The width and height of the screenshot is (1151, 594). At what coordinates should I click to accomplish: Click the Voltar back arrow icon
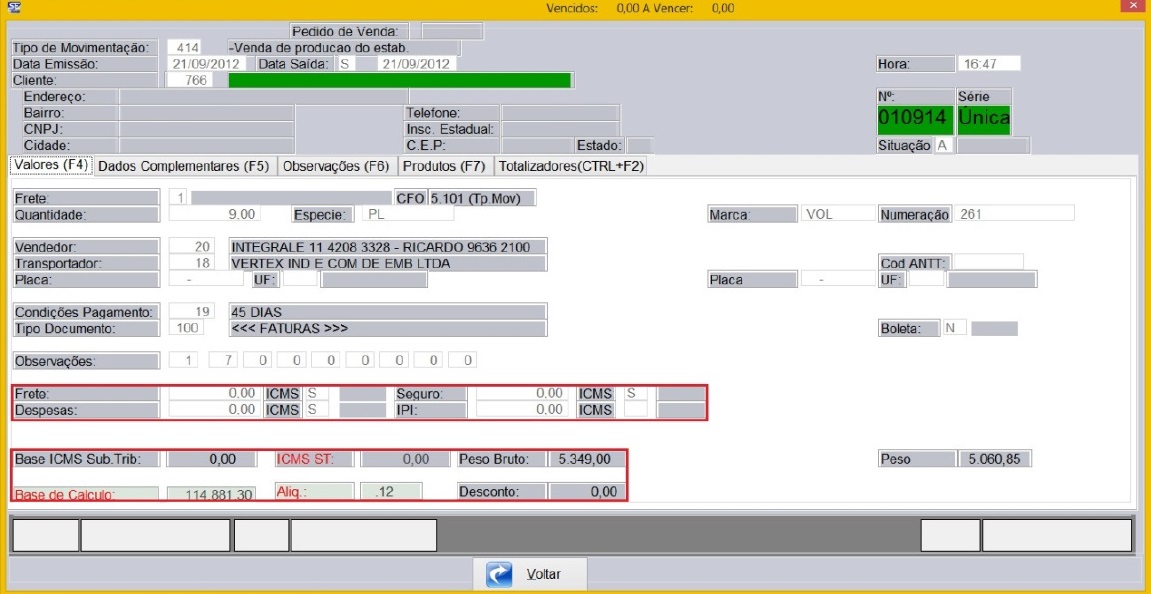(x=499, y=575)
